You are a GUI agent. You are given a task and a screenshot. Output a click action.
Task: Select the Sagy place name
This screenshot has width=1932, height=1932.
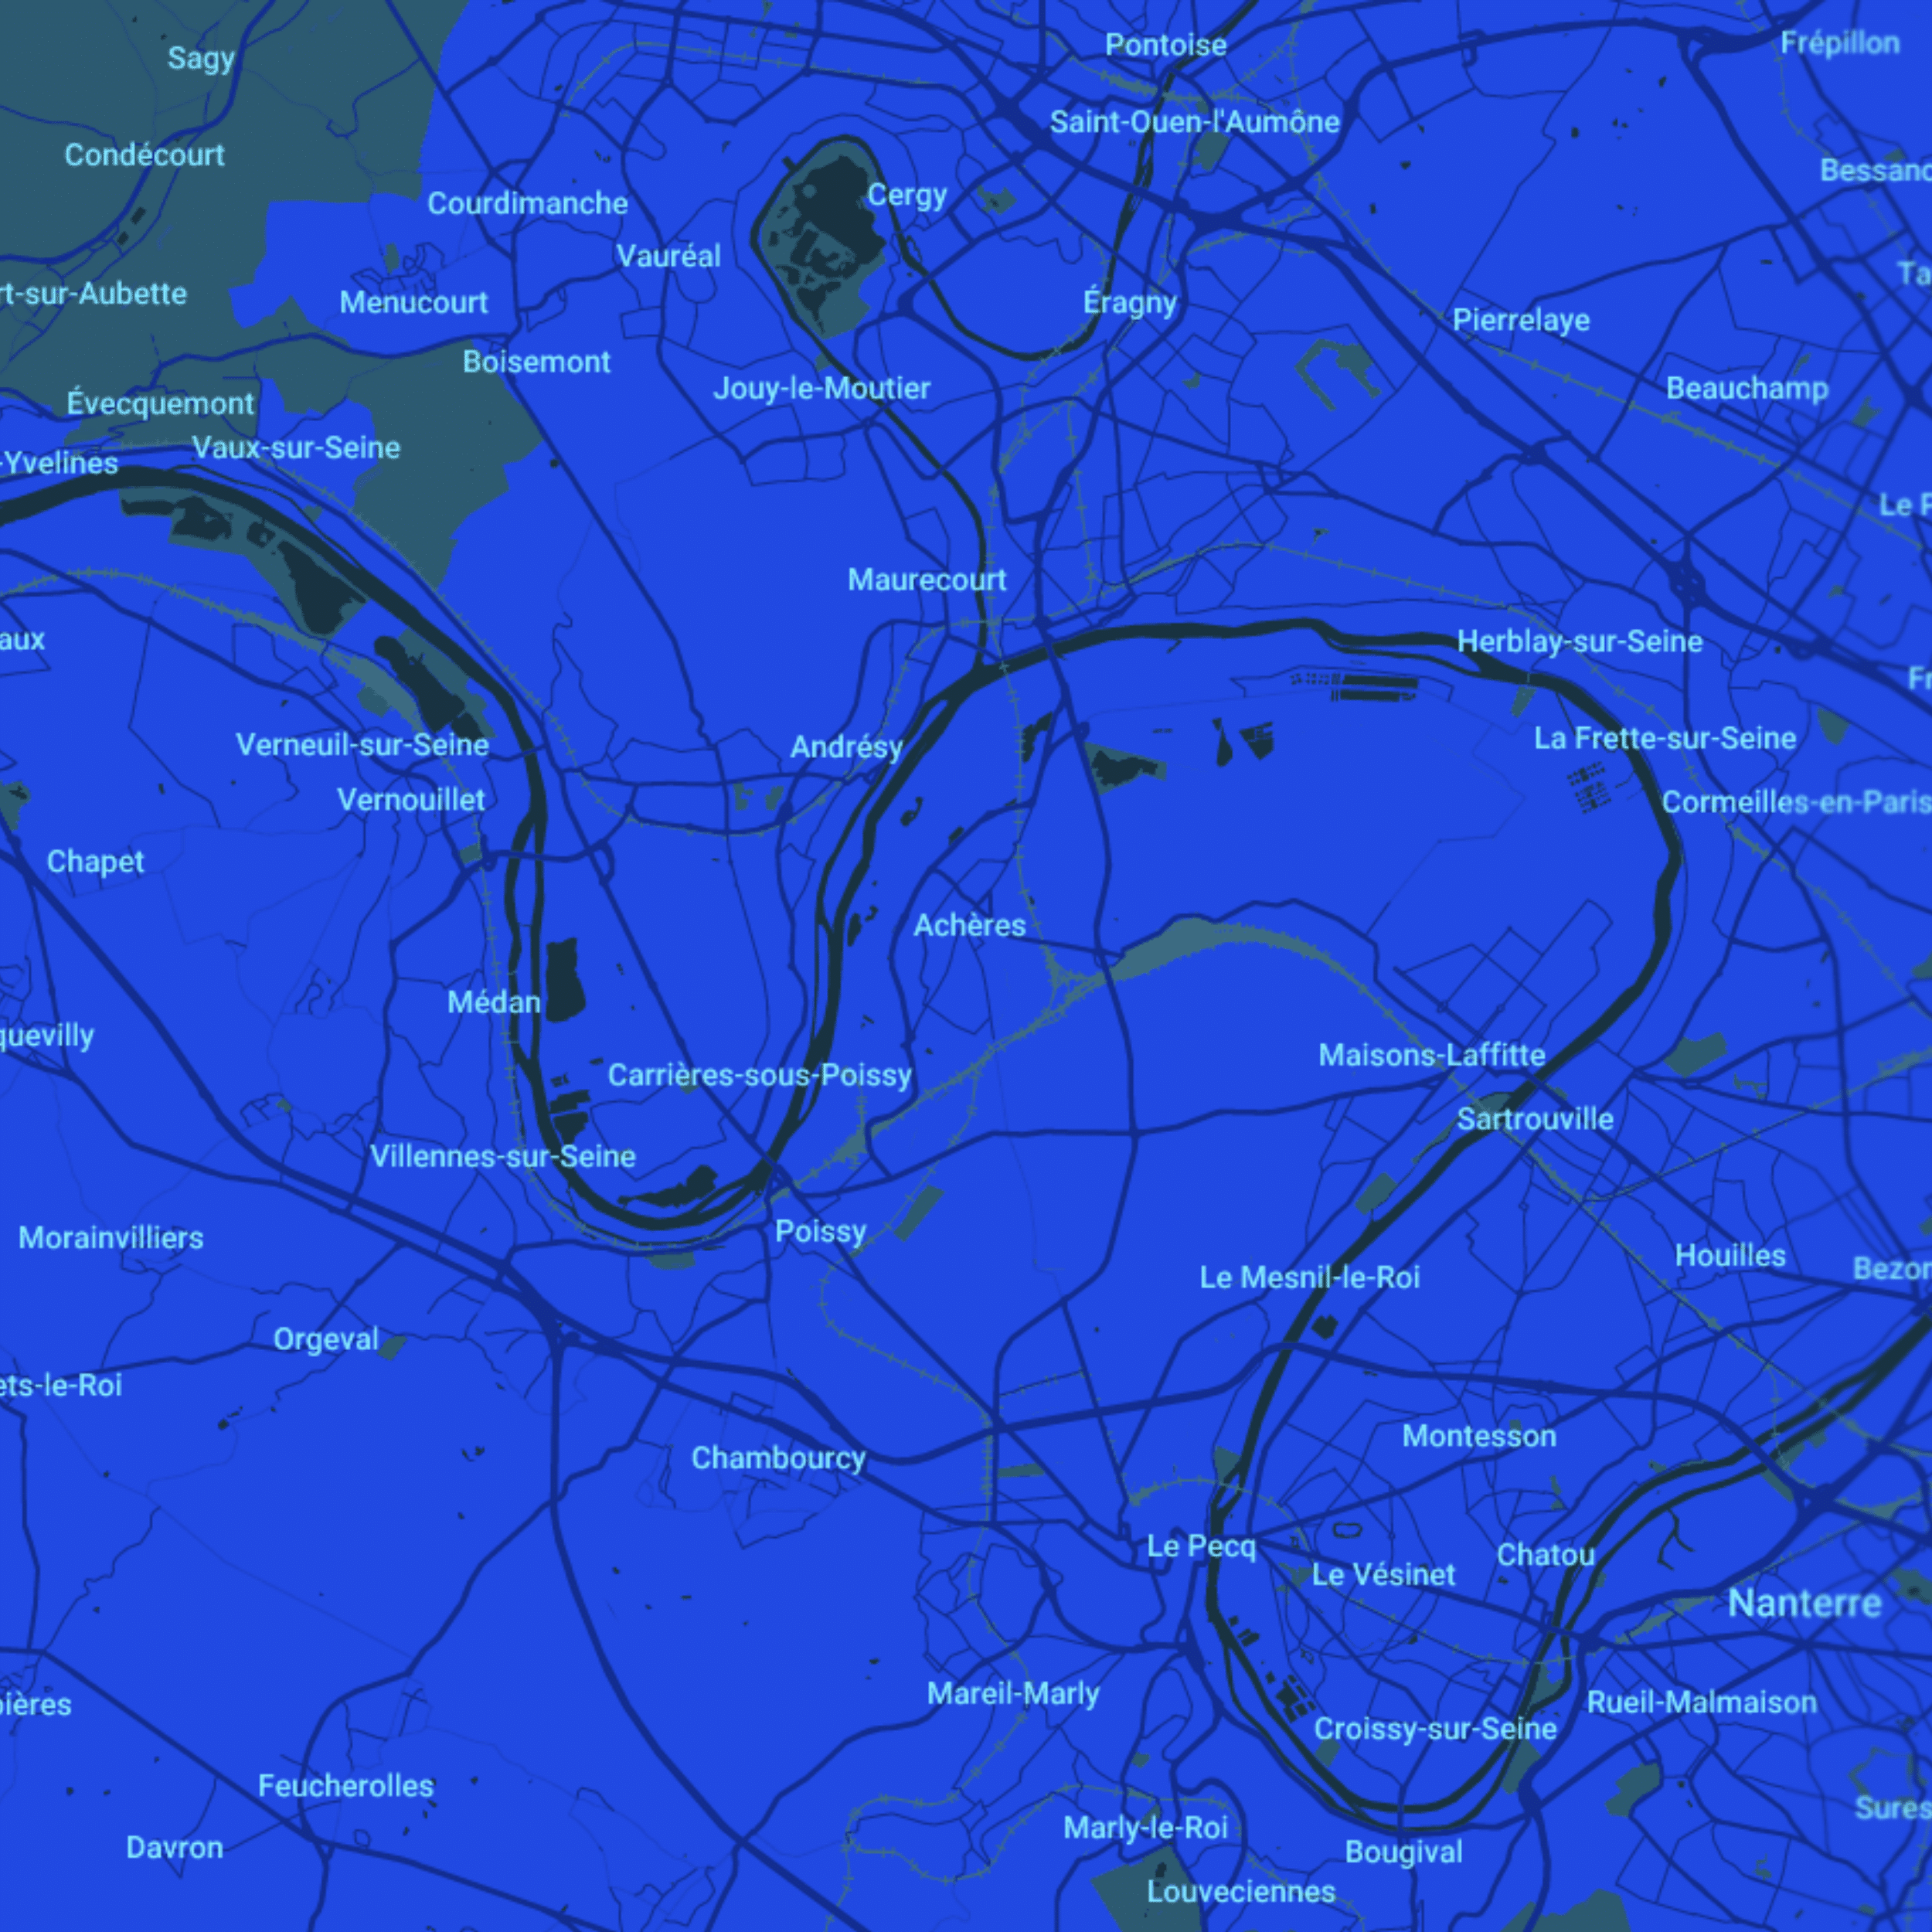tap(201, 59)
